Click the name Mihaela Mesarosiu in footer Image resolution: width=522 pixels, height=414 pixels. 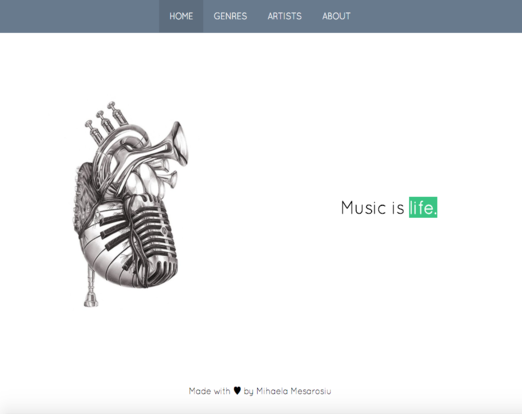[x=294, y=391]
